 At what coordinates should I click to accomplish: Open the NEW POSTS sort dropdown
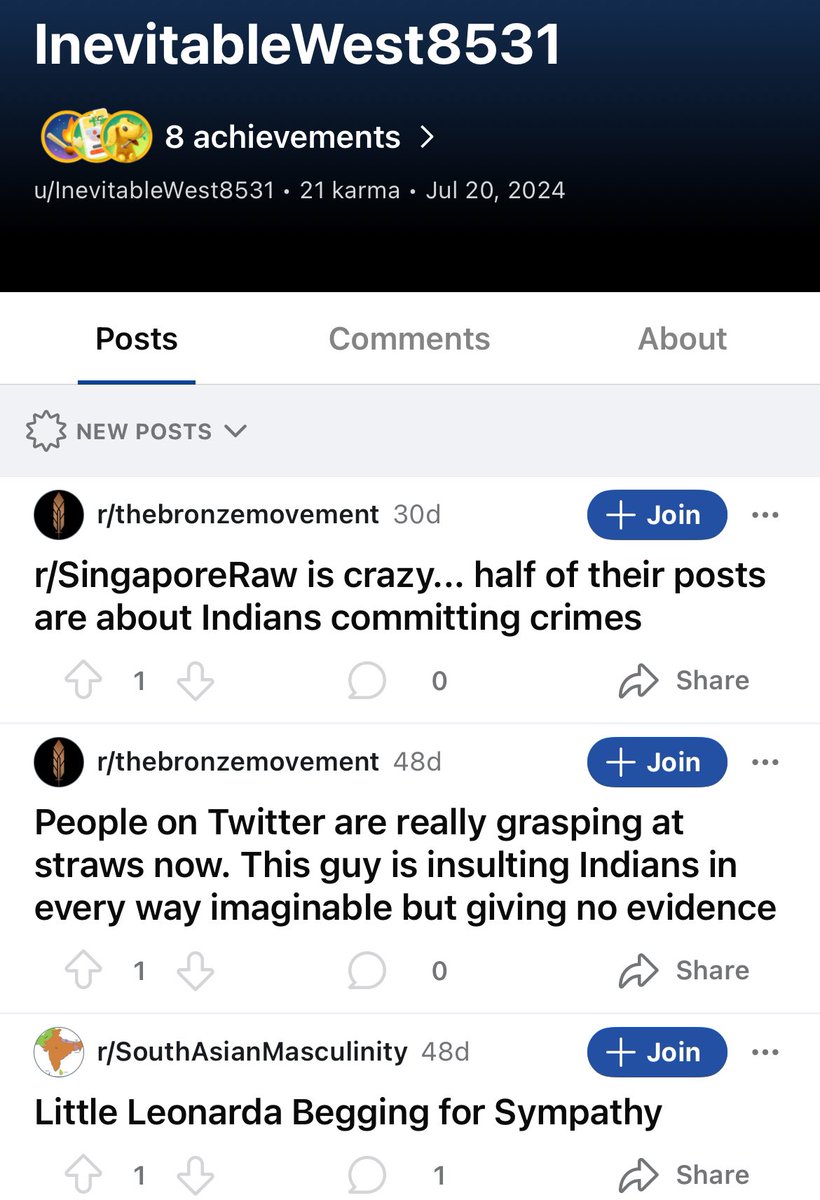(x=136, y=432)
